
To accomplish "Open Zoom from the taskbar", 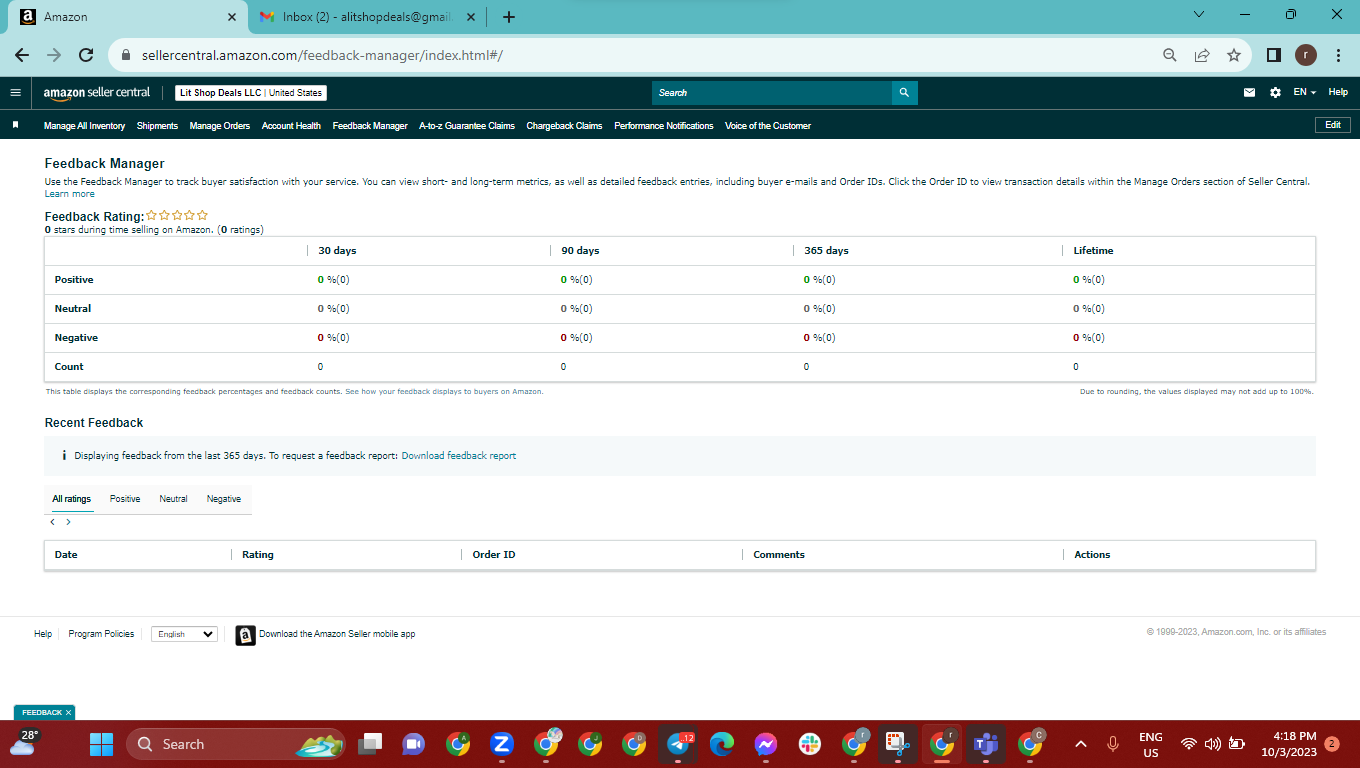I will (502, 744).
